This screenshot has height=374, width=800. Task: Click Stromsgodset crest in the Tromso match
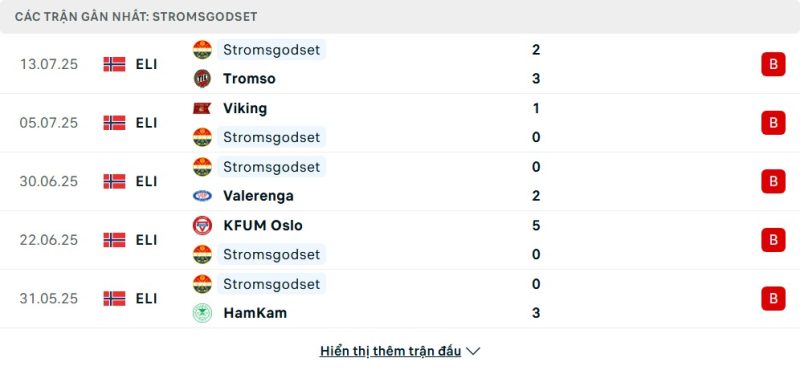point(202,49)
